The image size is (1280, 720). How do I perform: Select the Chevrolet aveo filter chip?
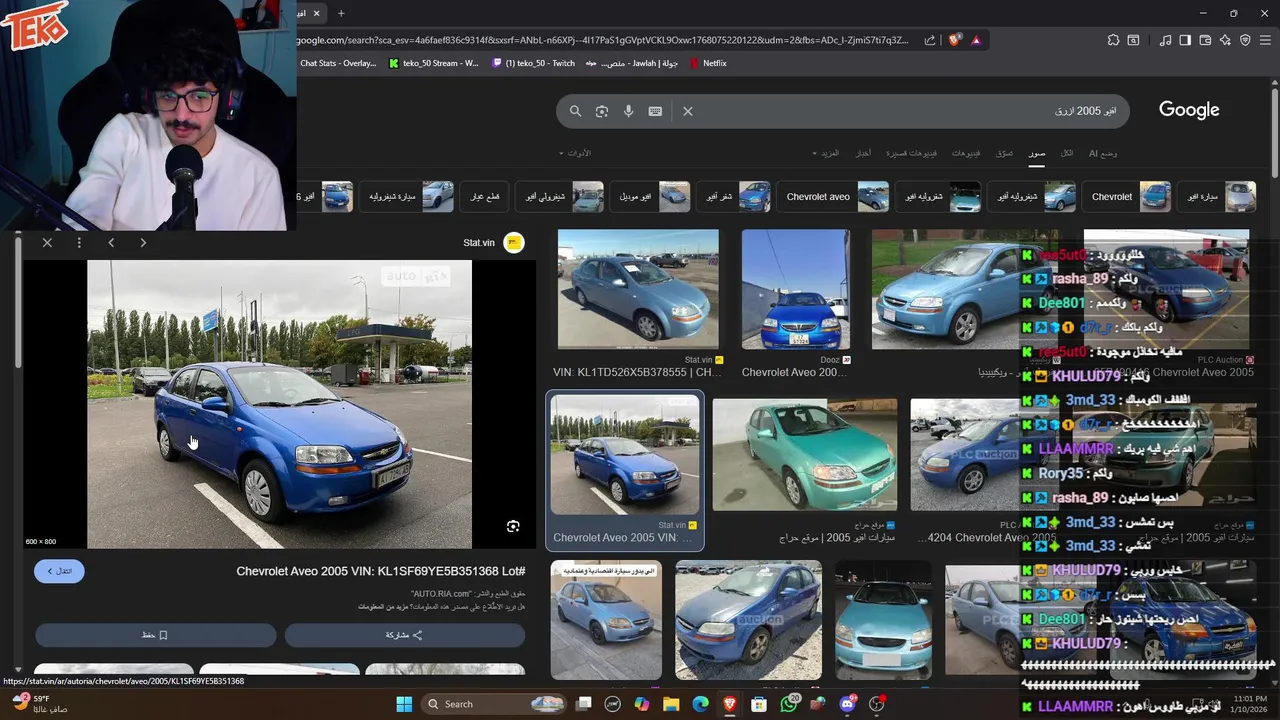tap(834, 197)
